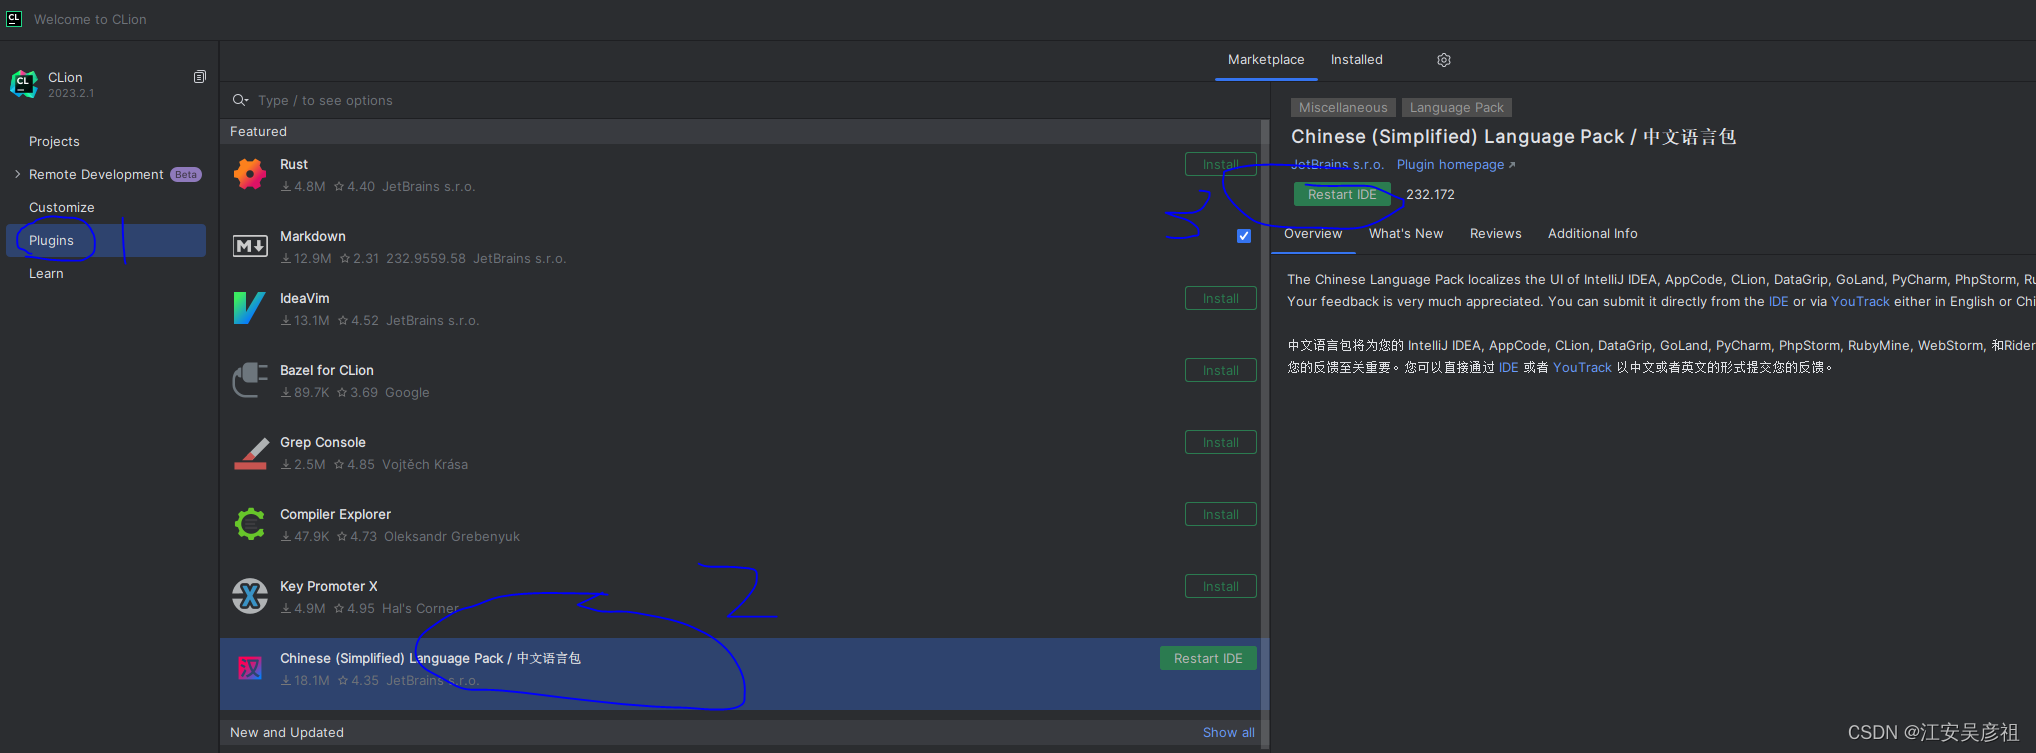This screenshot has width=2036, height=753.
Task: Select Learn in the sidebar
Action: pos(46,273)
